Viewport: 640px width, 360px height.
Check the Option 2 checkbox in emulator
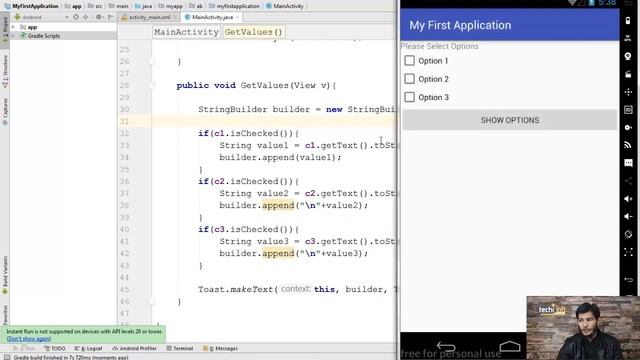[x=409, y=79]
